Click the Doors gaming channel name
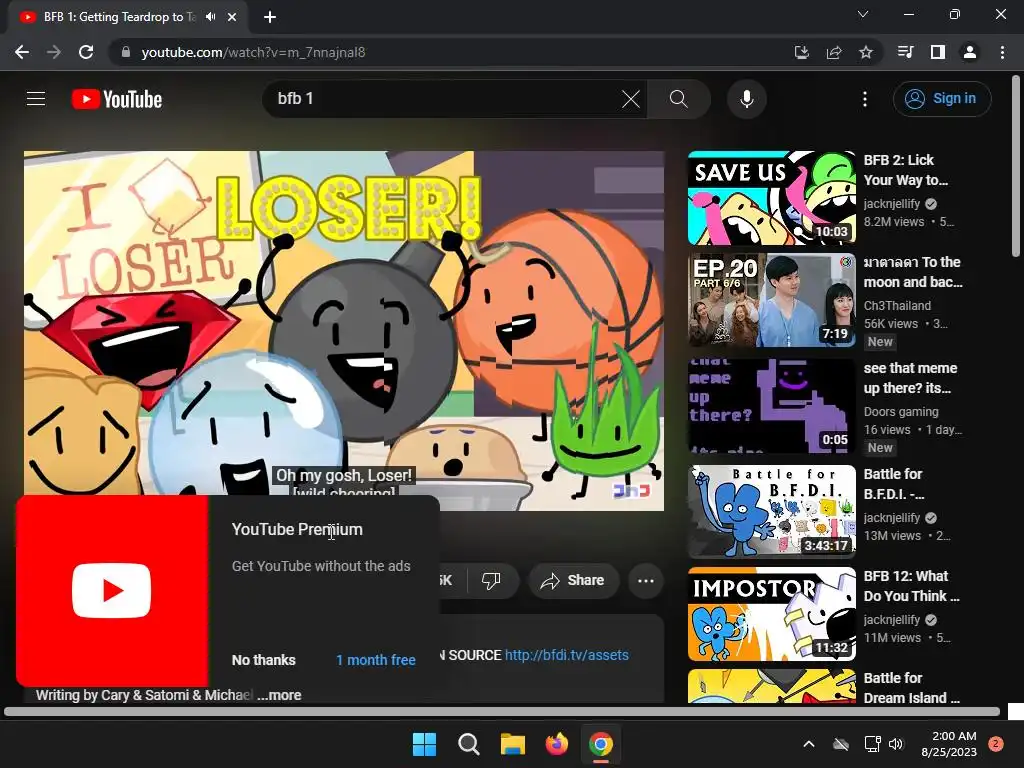The width and height of the screenshot is (1024, 768). [x=901, y=411]
